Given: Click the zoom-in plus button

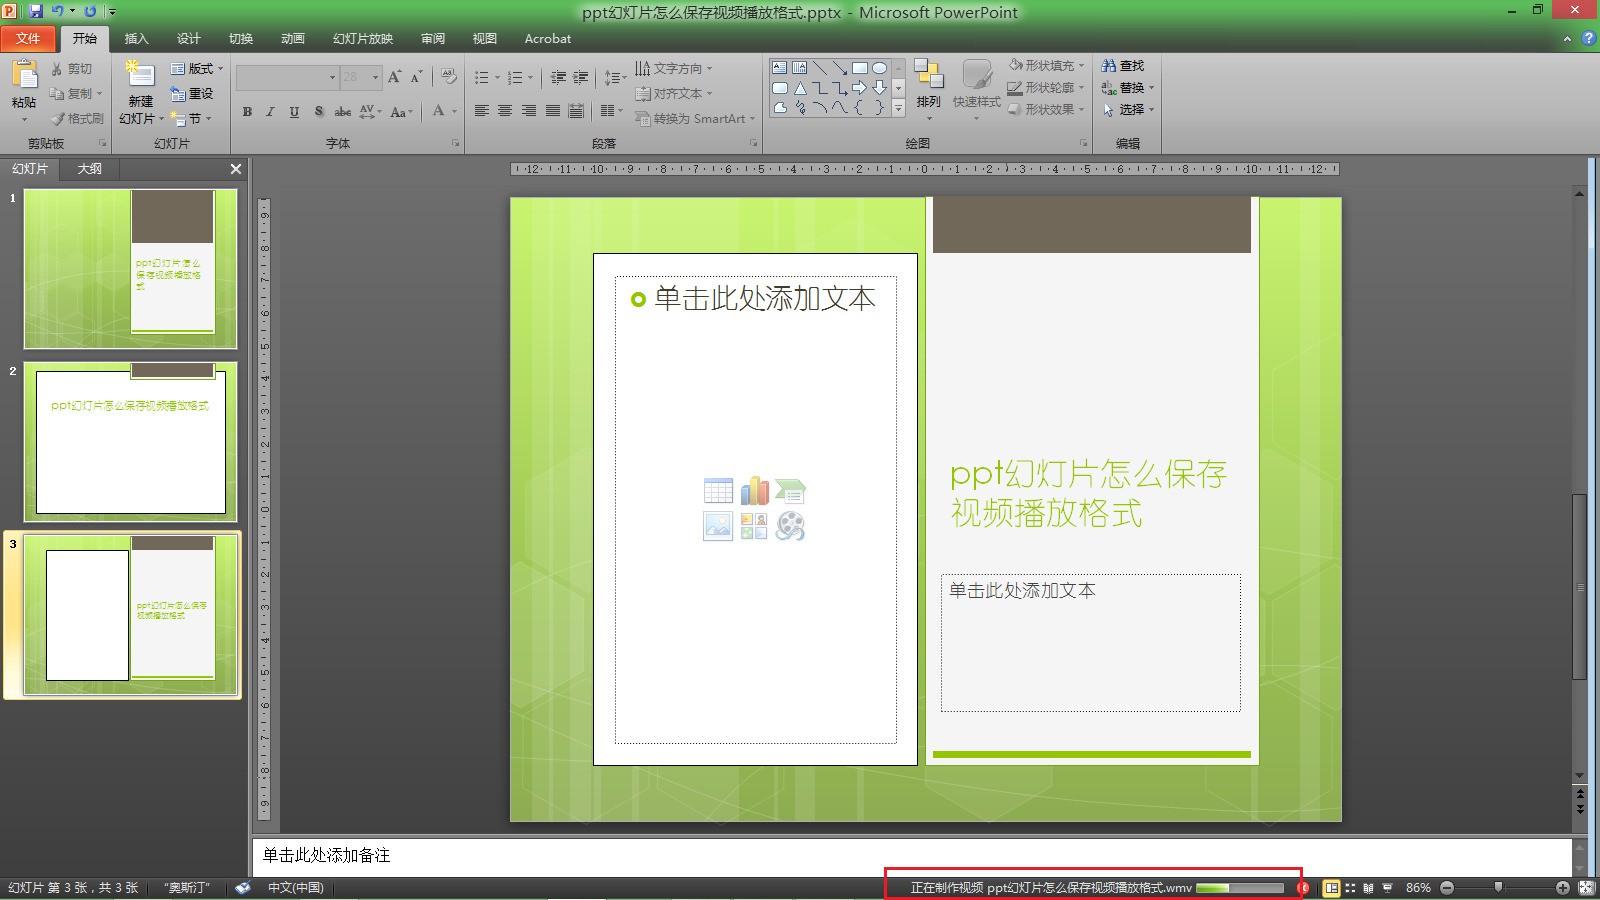Looking at the screenshot, I should [x=1562, y=888].
